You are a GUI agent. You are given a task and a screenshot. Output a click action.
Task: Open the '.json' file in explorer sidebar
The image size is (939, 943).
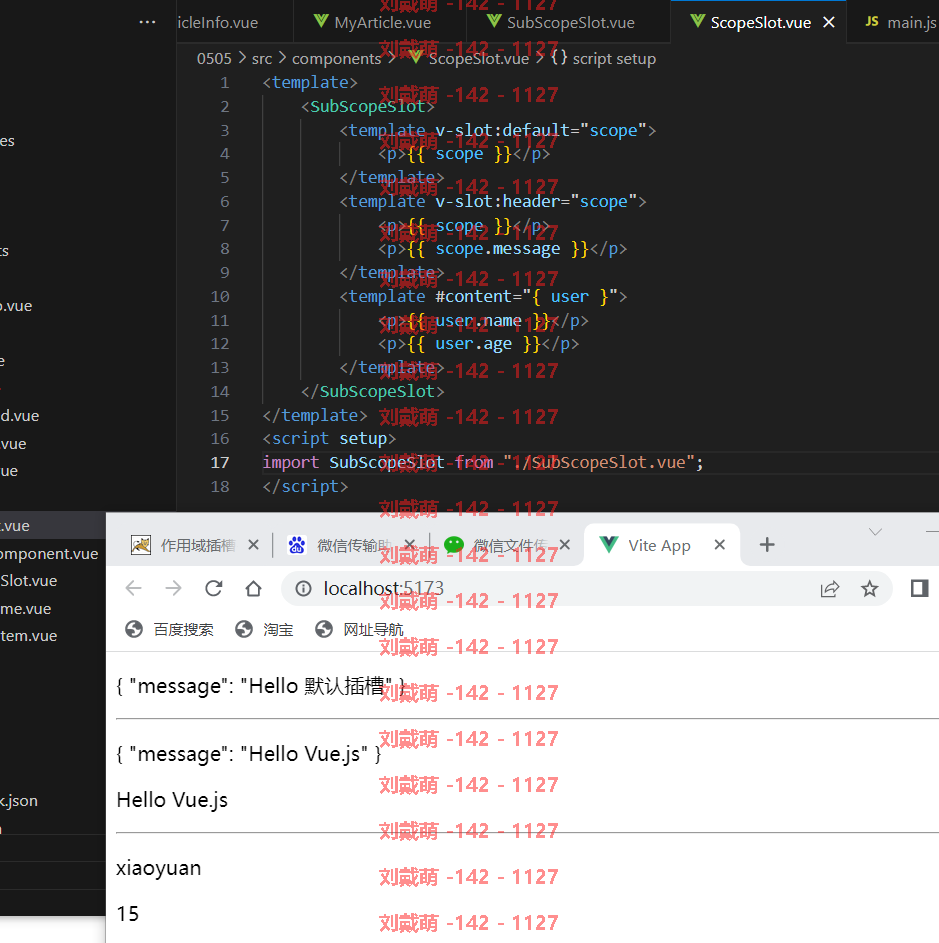(x=19, y=801)
